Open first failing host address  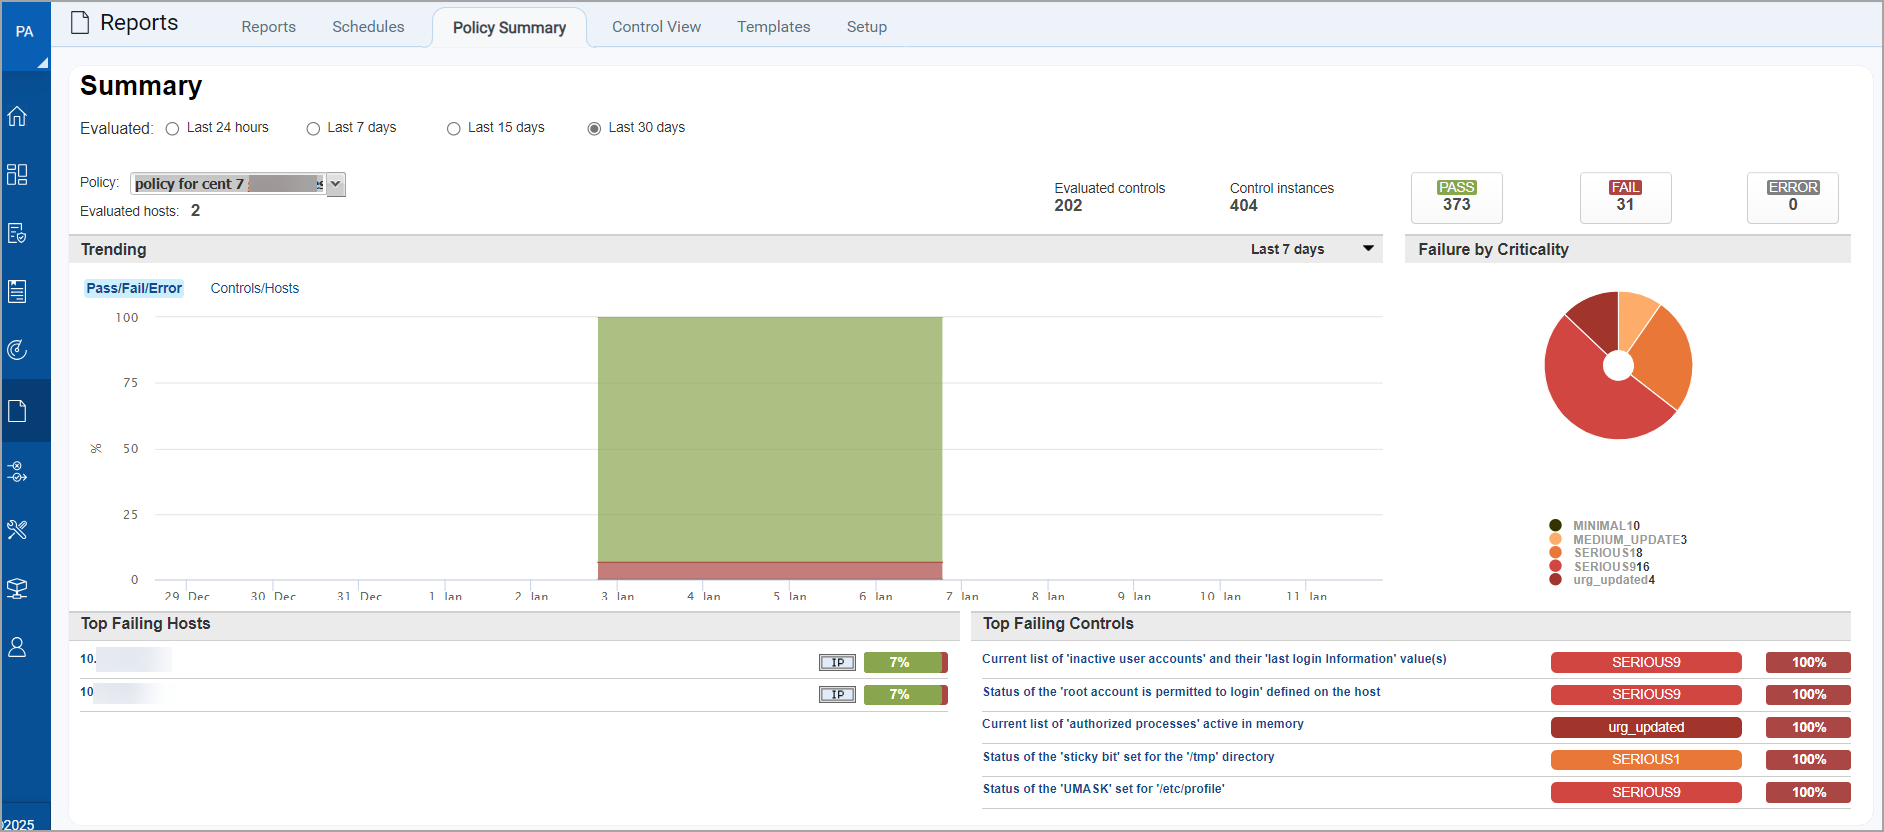point(126,659)
